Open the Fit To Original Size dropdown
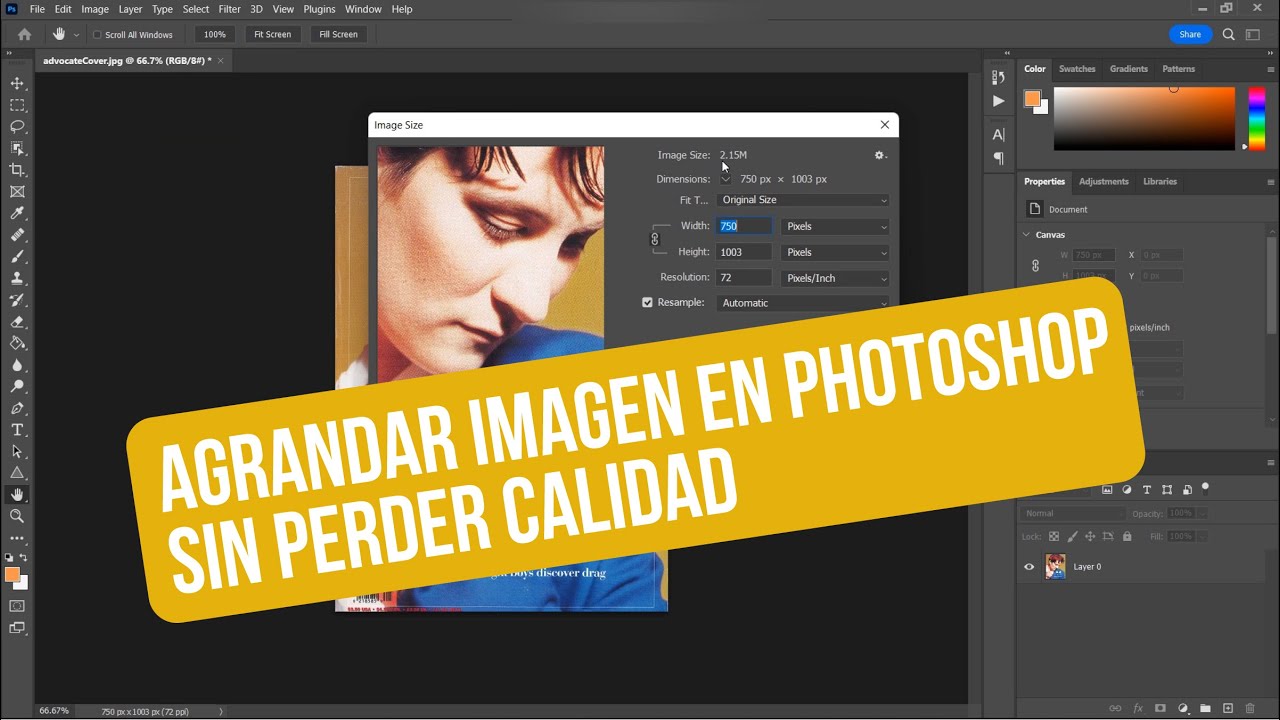Screen dimensions: 1280x720 (x=803, y=200)
